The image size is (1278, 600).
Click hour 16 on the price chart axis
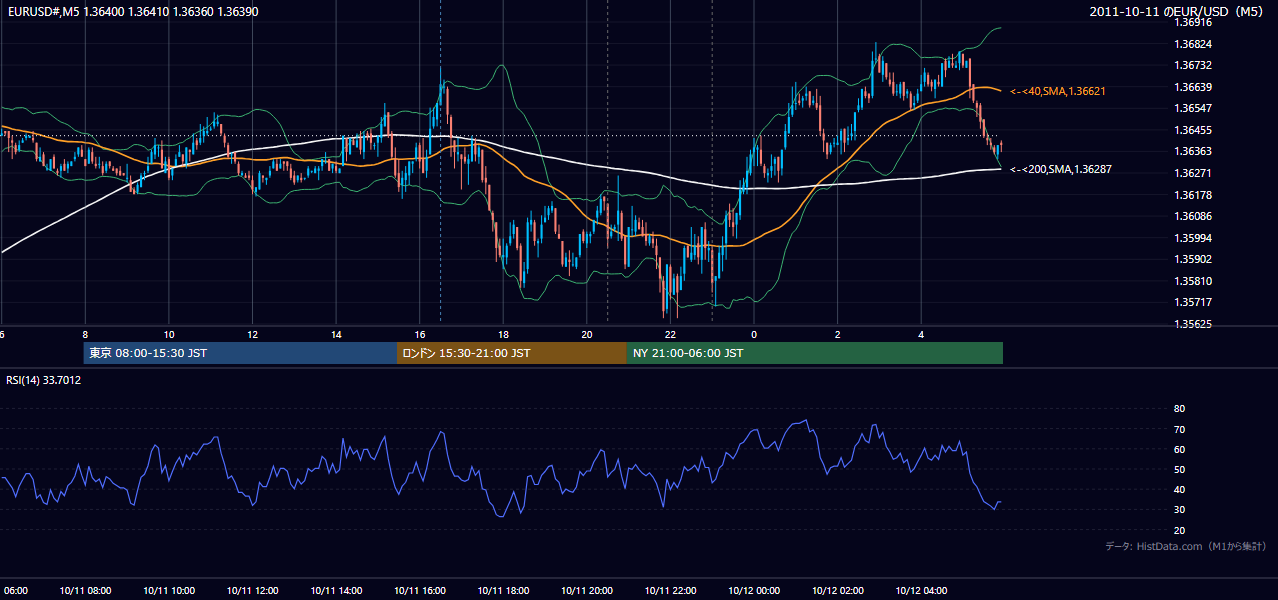[419, 335]
